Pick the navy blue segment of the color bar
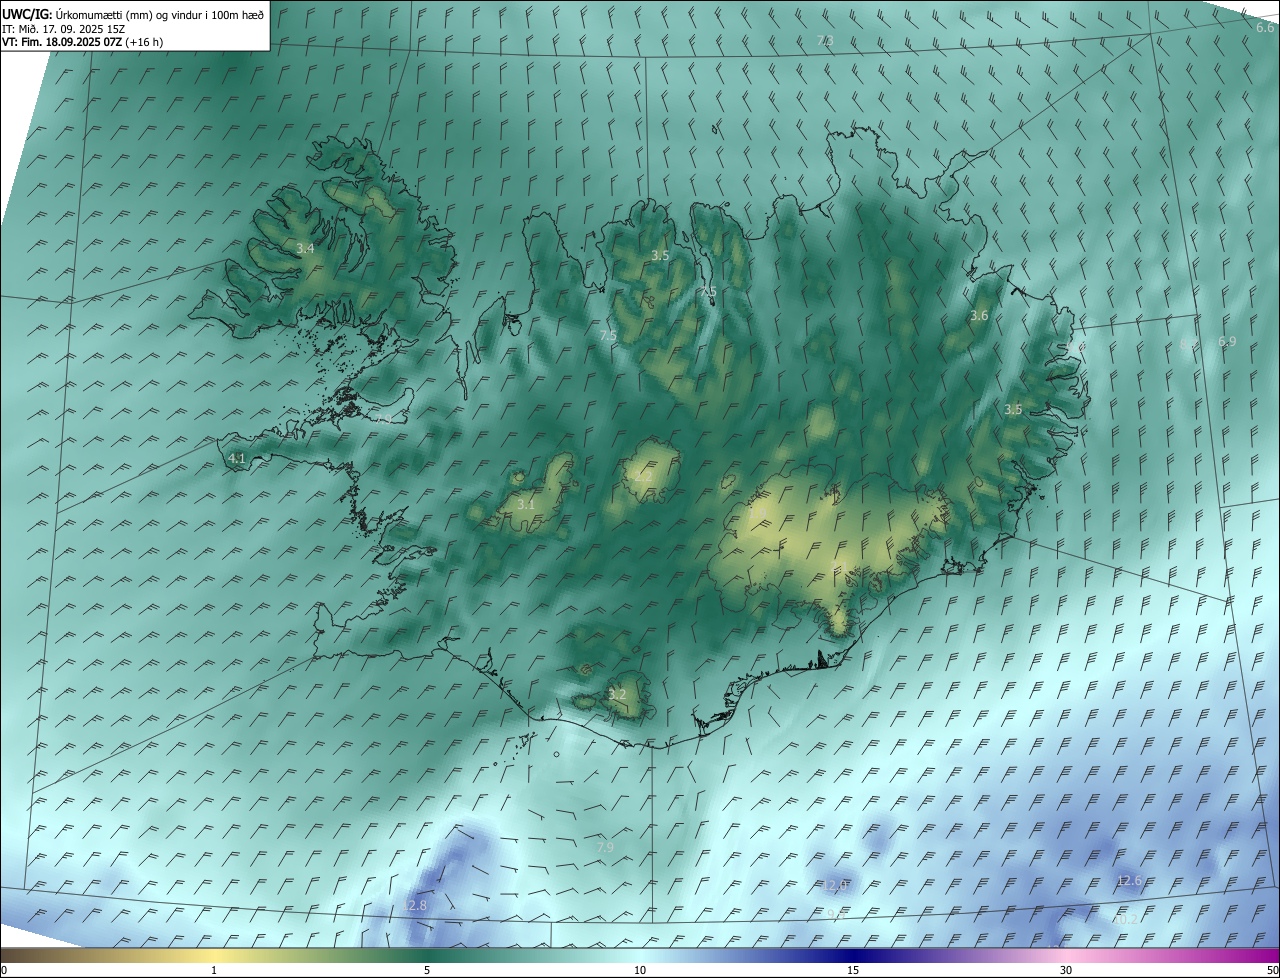The height and width of the screenshot is (978, 1280). (853, 956)
